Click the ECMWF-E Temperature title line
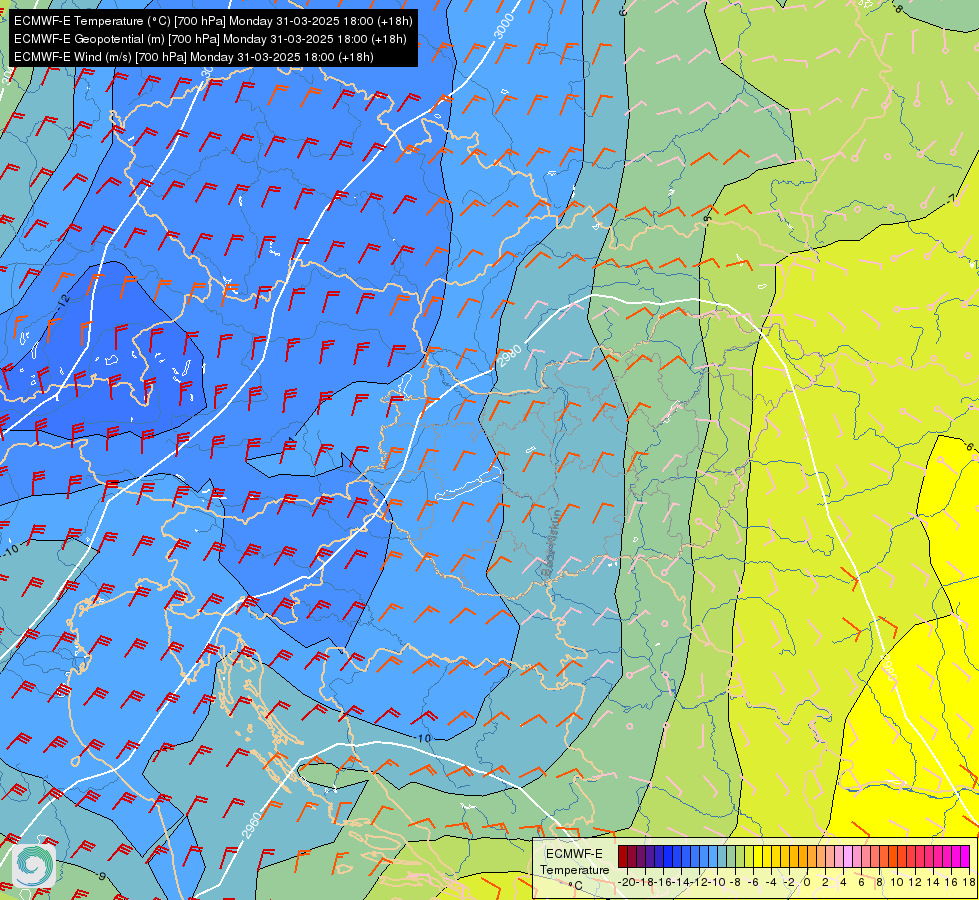This screenshot has height=900, width=979. pyautogui.click(x=213, y=21)
